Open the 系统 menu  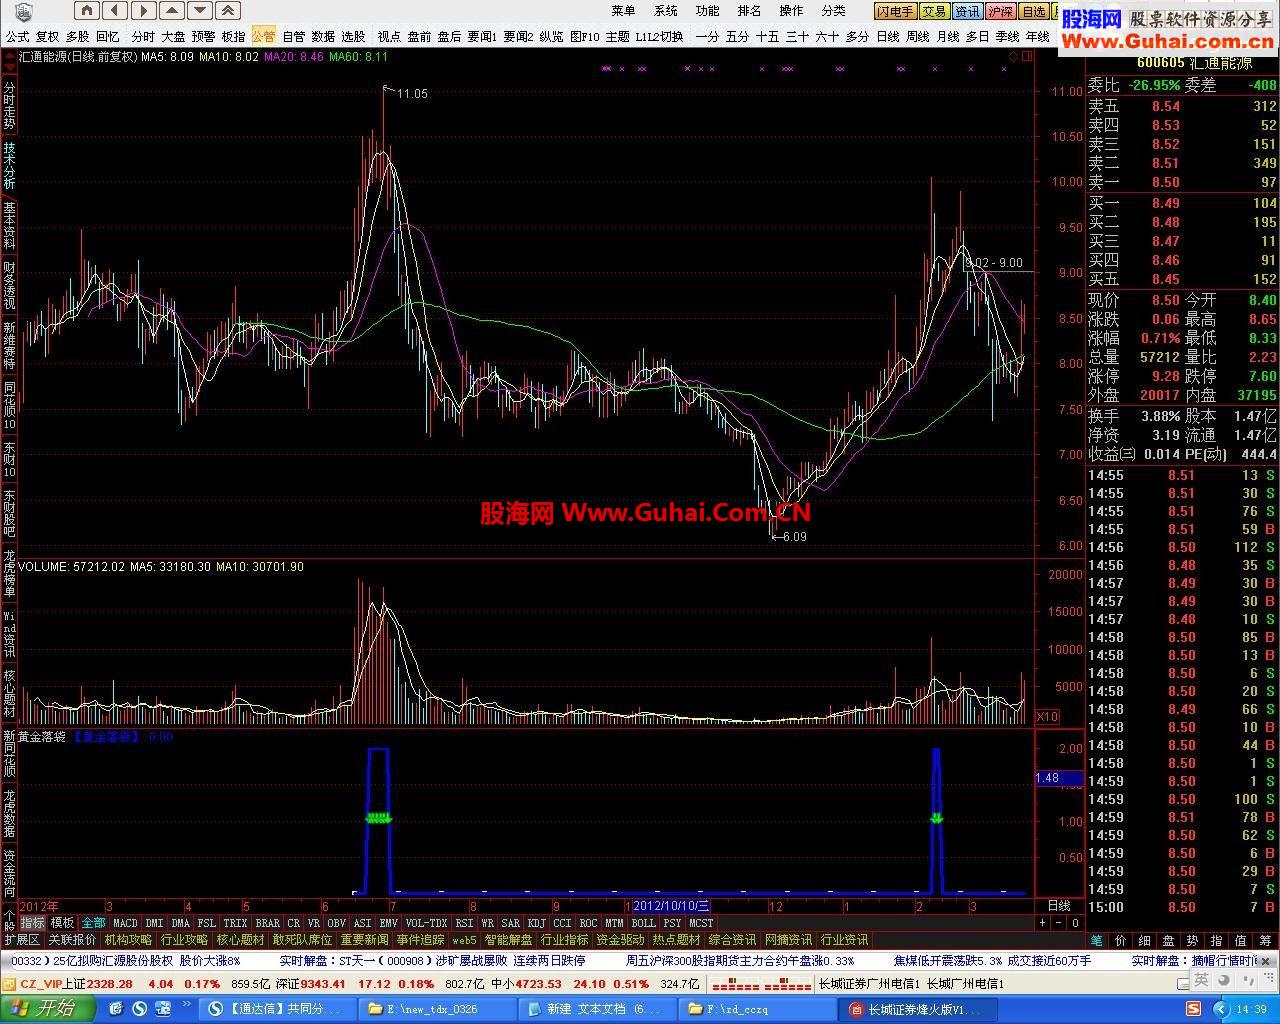click(x=665, y=11)
